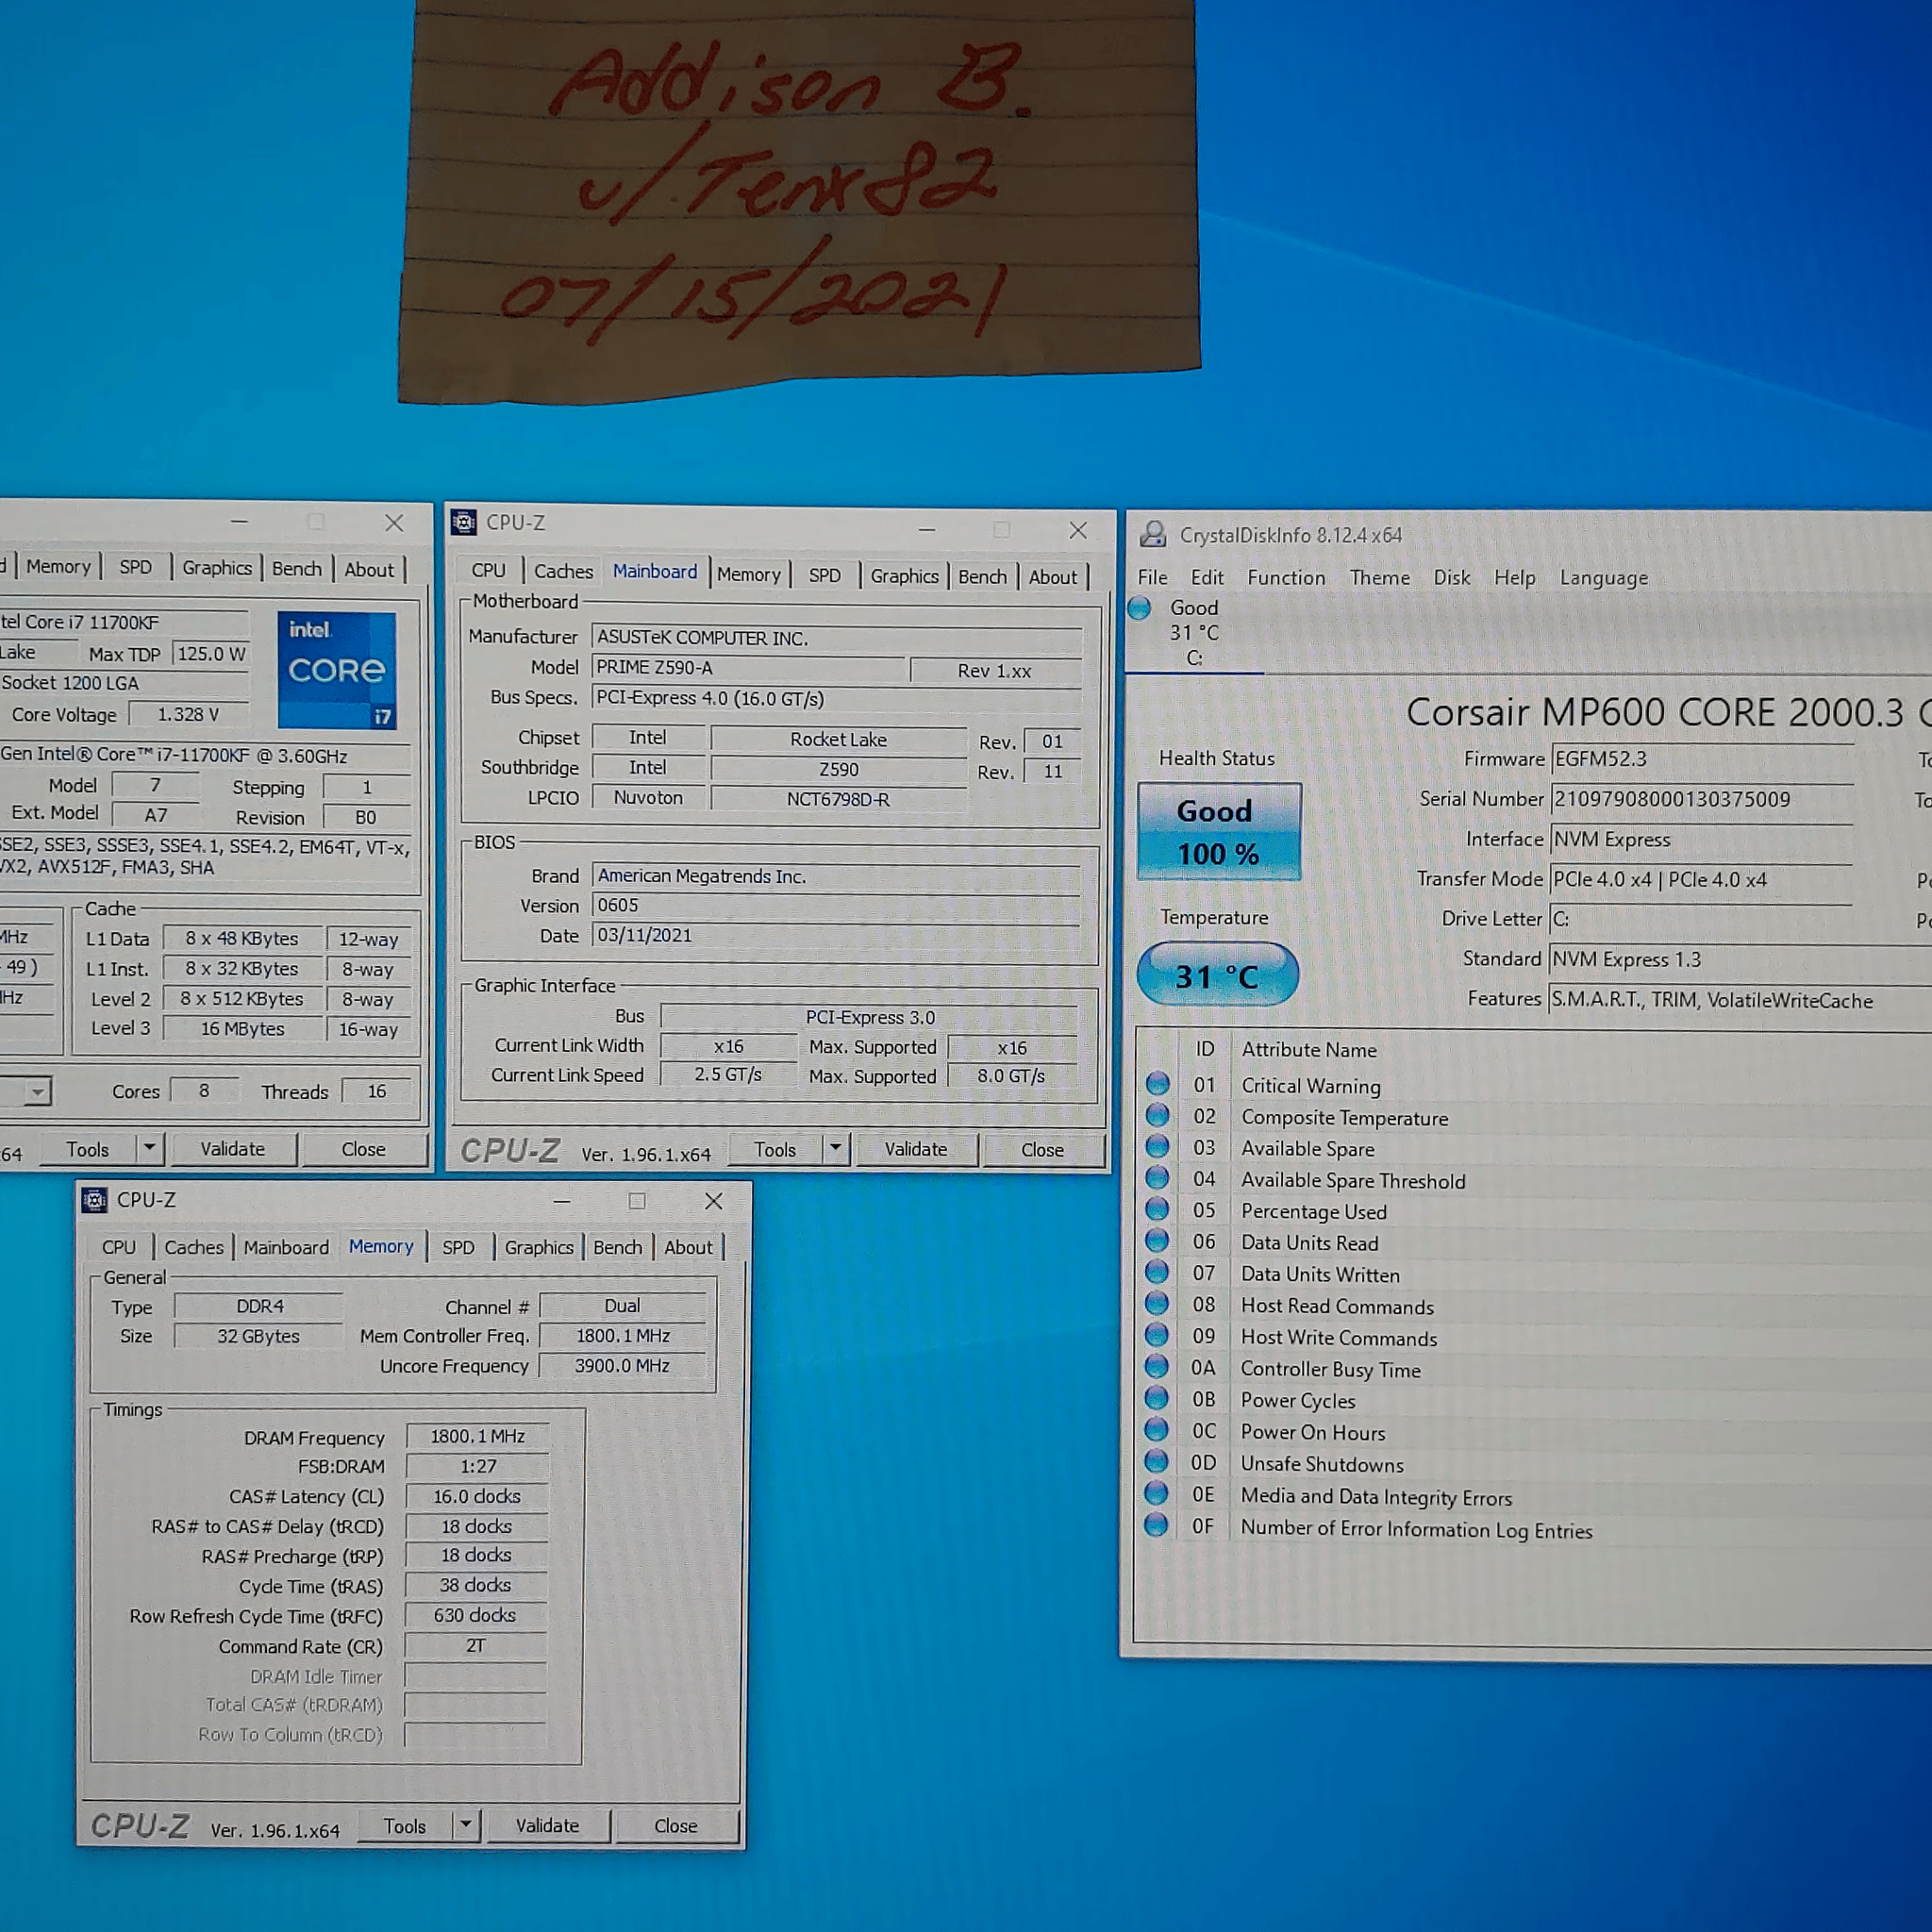1932x1932 pixels.
Task: Click status orb for Power Cycles row
Action: coord(1157,1398)
